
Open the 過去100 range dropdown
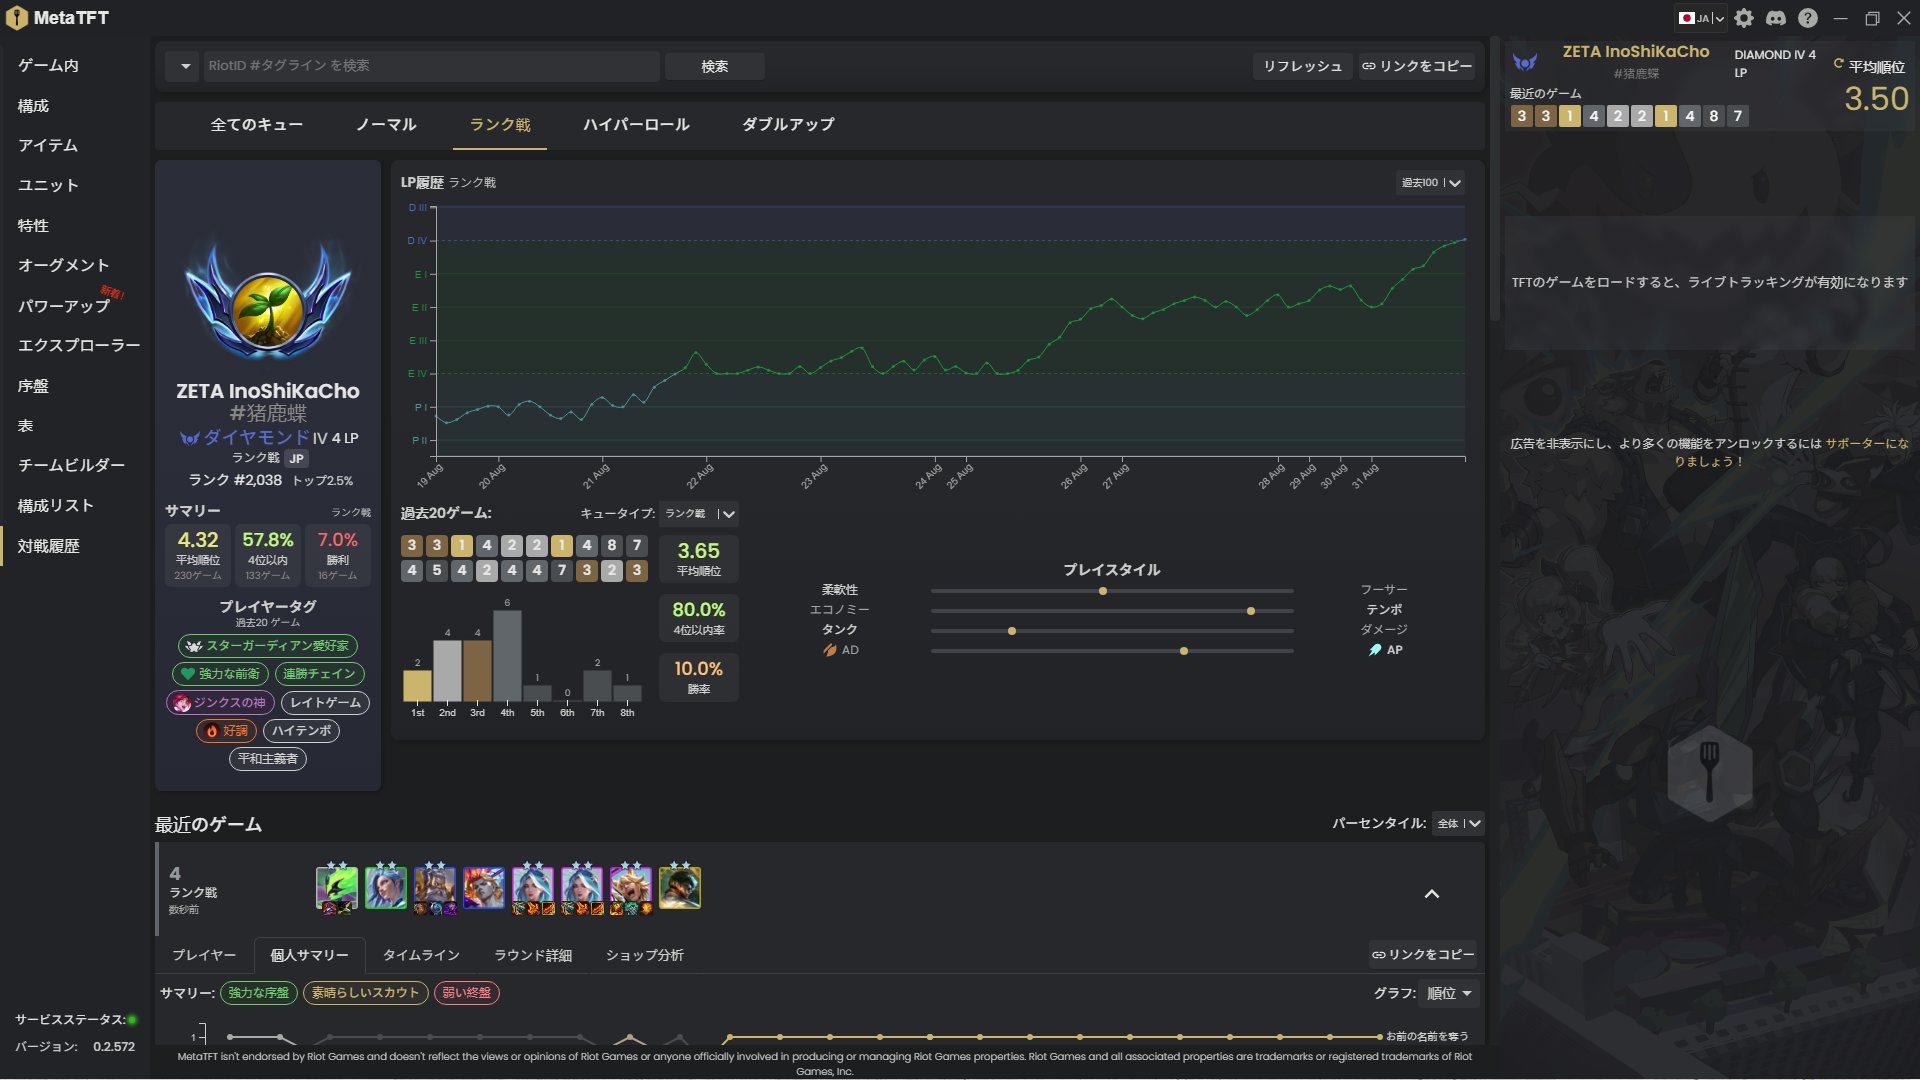pos(1430,183)
